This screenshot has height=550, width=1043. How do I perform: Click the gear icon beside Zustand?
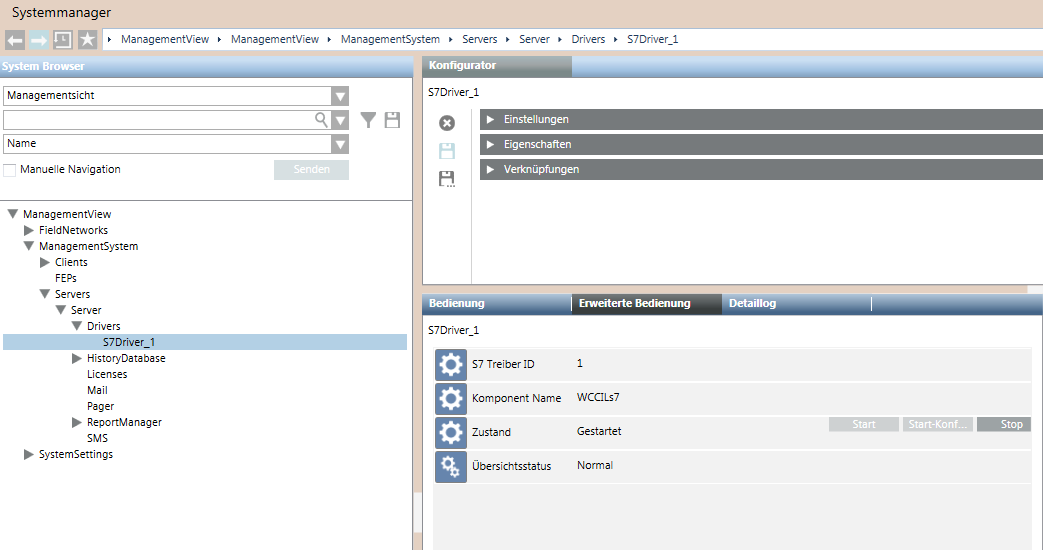pos(451,432)
